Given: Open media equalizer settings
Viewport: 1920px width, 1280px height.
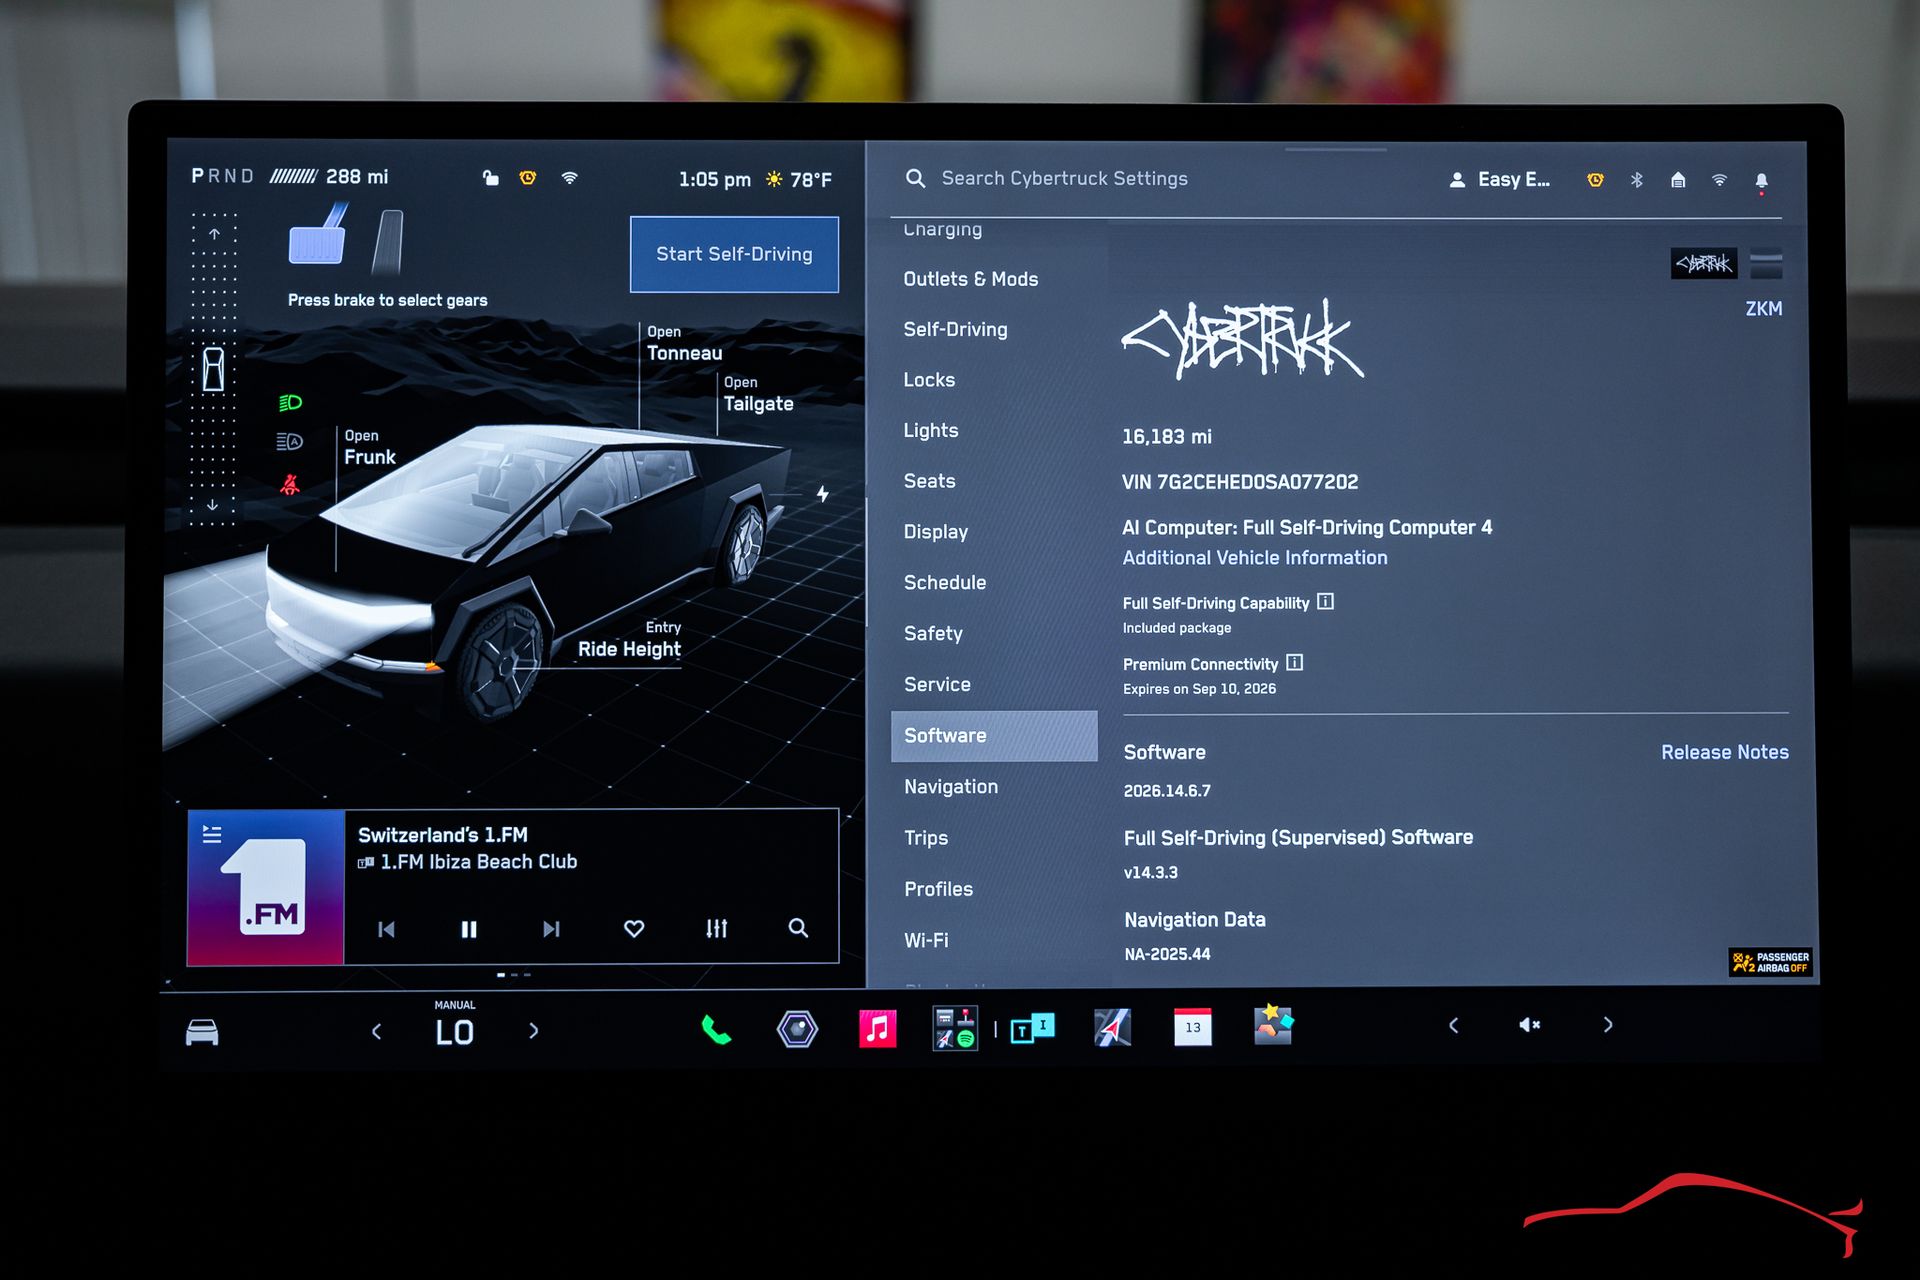Looking at the screenshot, I should click(x=716, y=929).
